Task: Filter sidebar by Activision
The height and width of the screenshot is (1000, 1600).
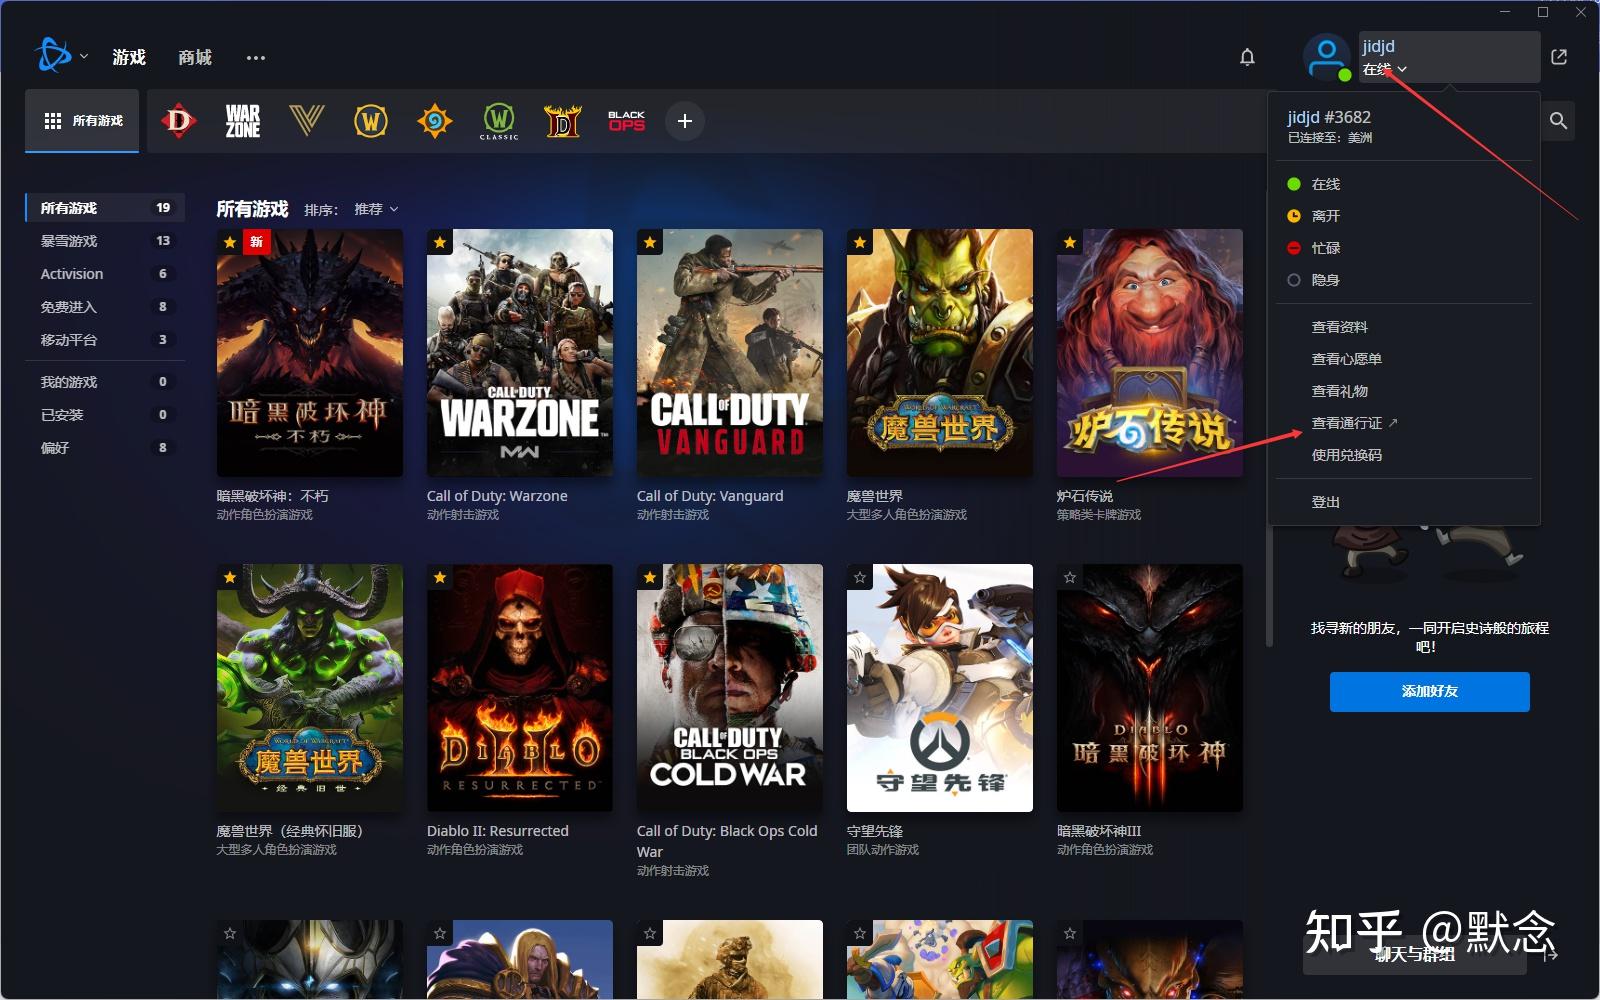Action: (x=105, y=274)
